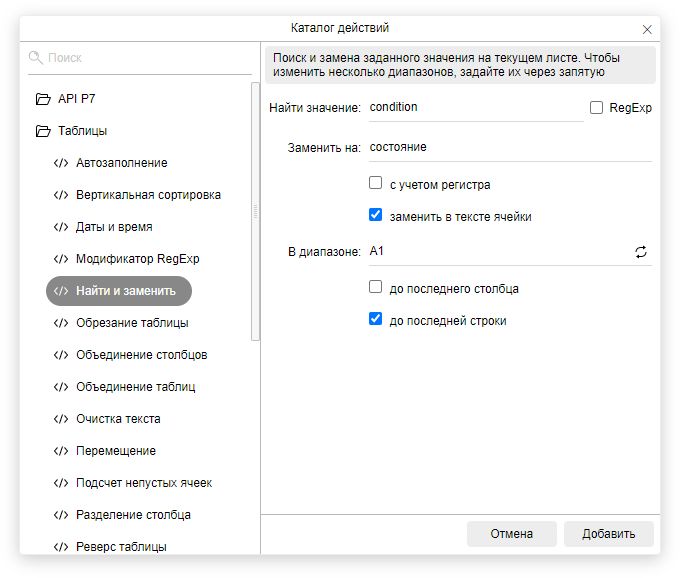Viewport: 680px width, 578px height.
Task: Click the code icon next to Даты и время
Action: 61,227
